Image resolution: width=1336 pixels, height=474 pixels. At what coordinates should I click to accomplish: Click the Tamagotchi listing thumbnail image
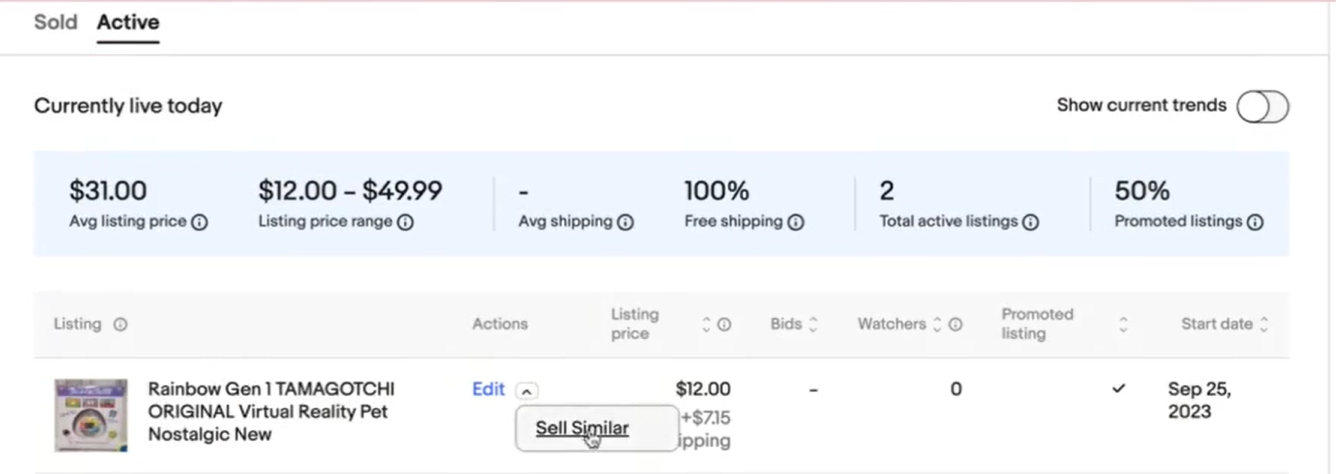91,414
